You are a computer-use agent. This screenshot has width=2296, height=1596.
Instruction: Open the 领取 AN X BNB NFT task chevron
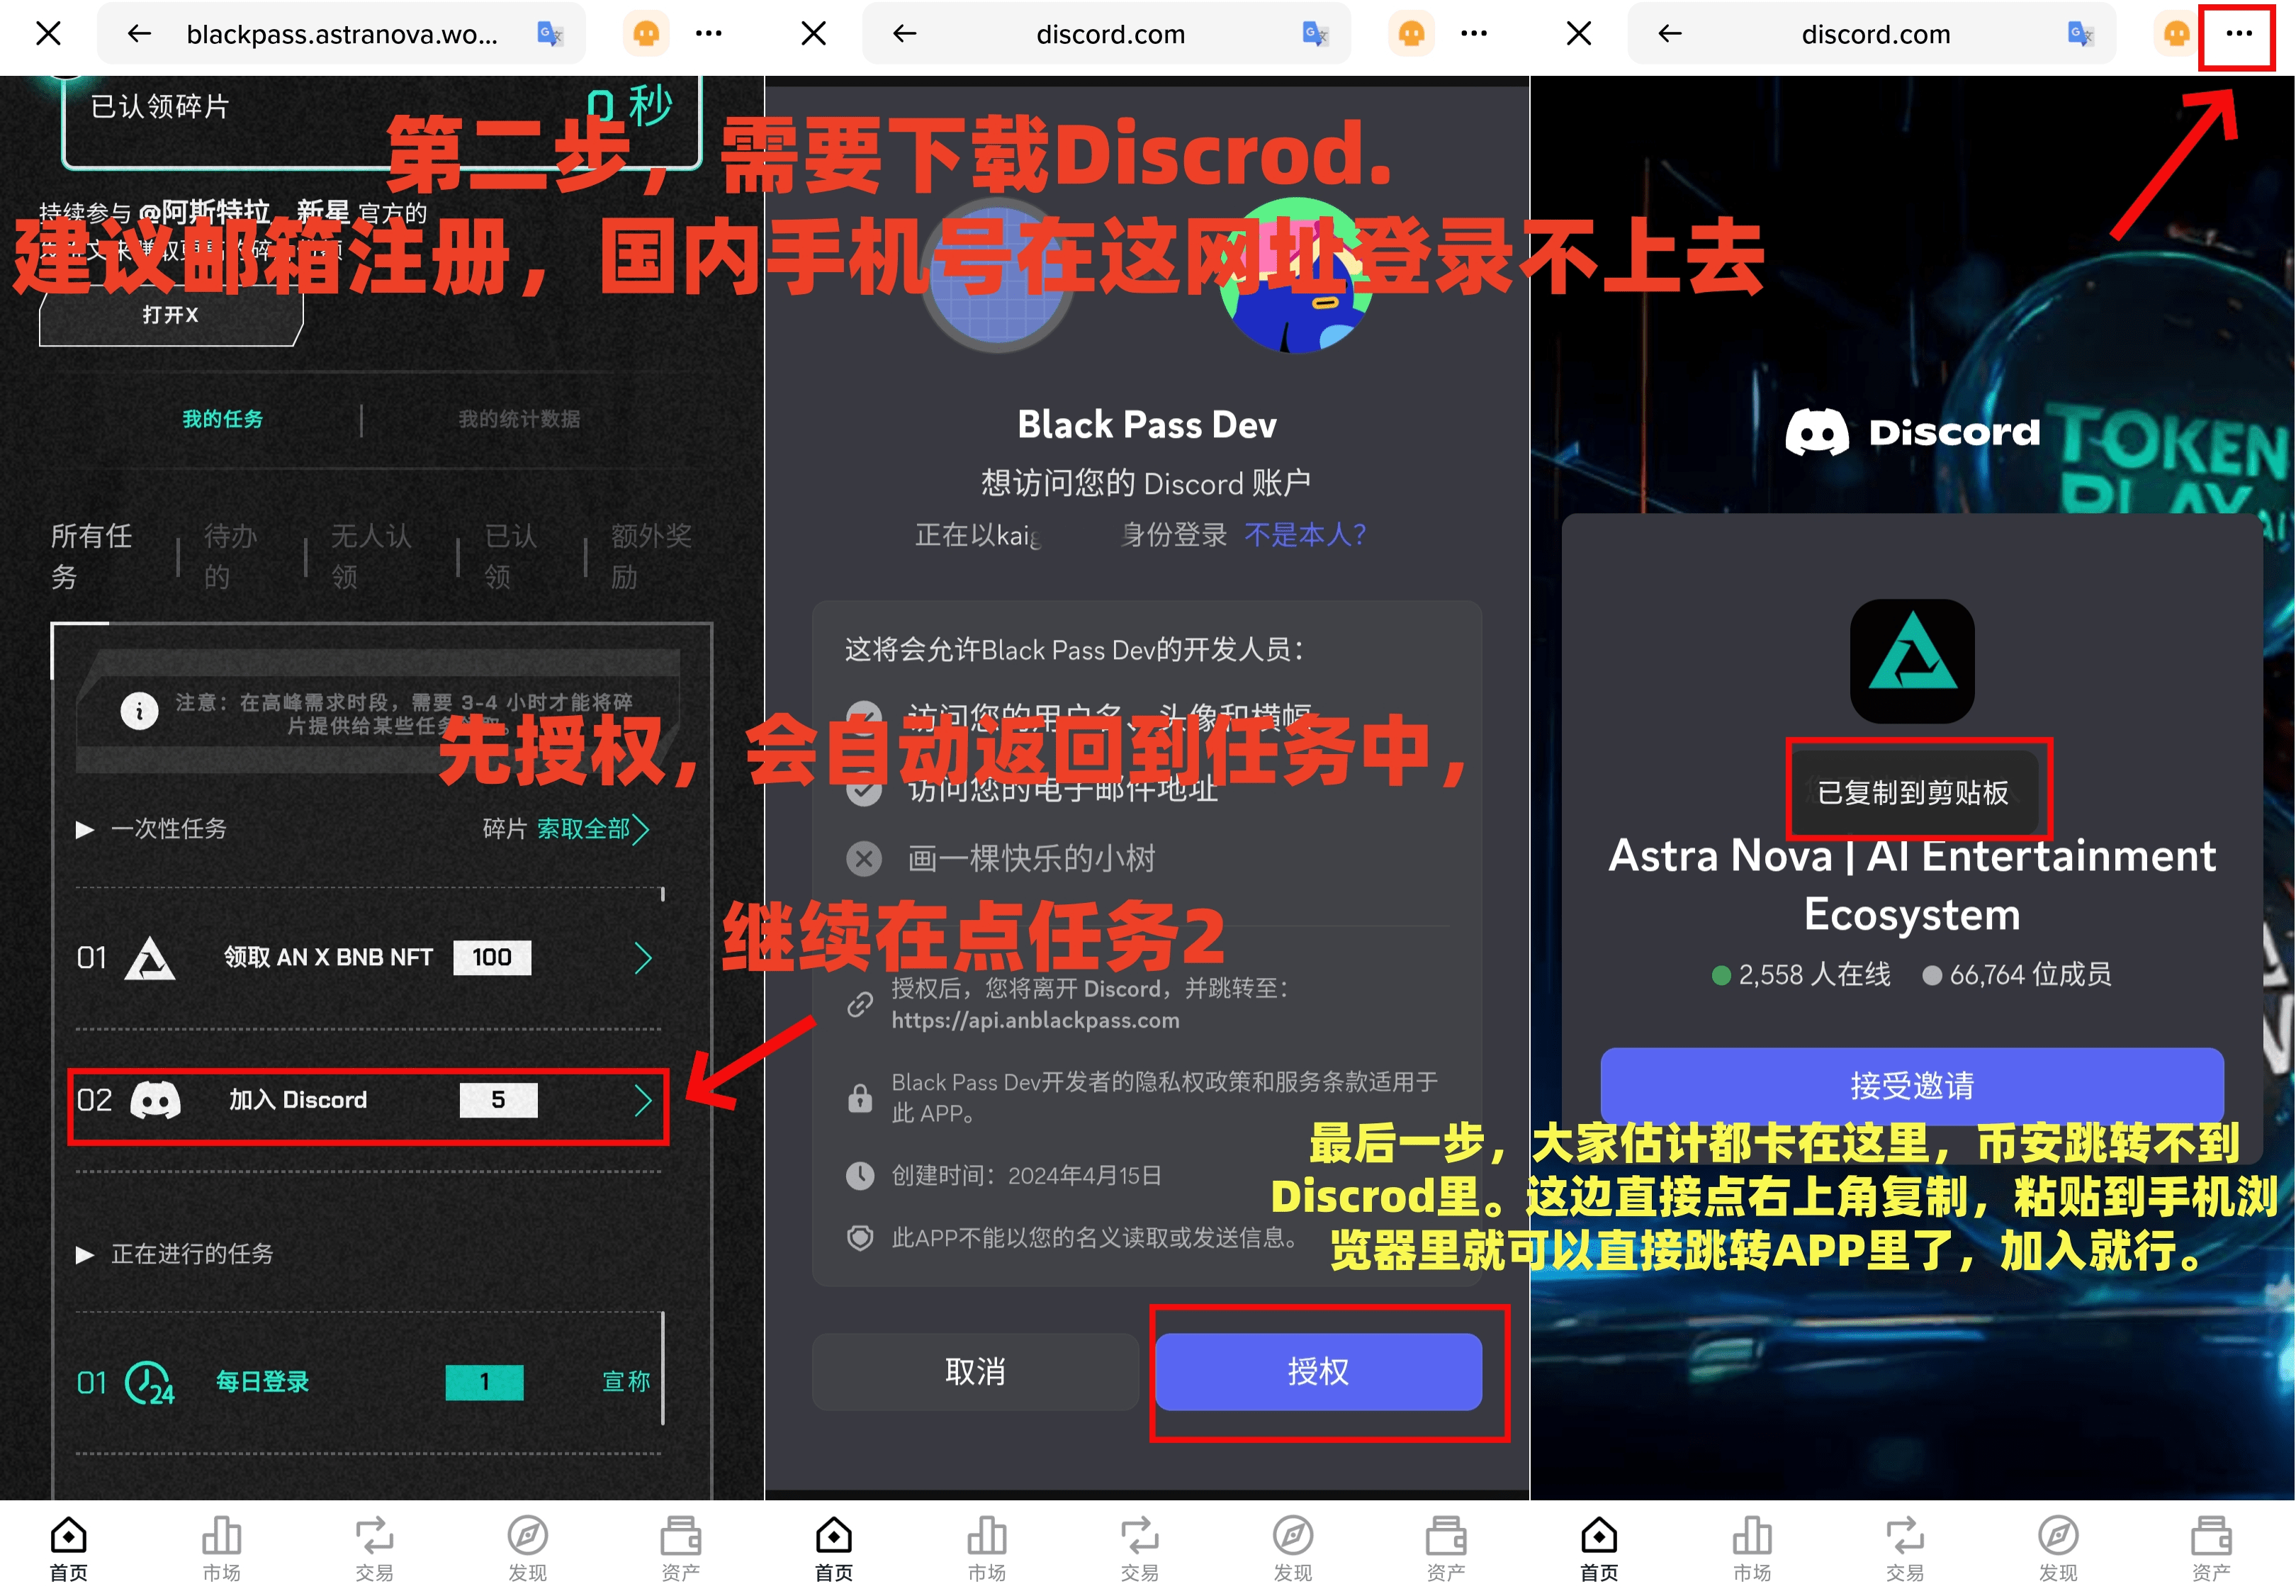click(x=643, y=958)
